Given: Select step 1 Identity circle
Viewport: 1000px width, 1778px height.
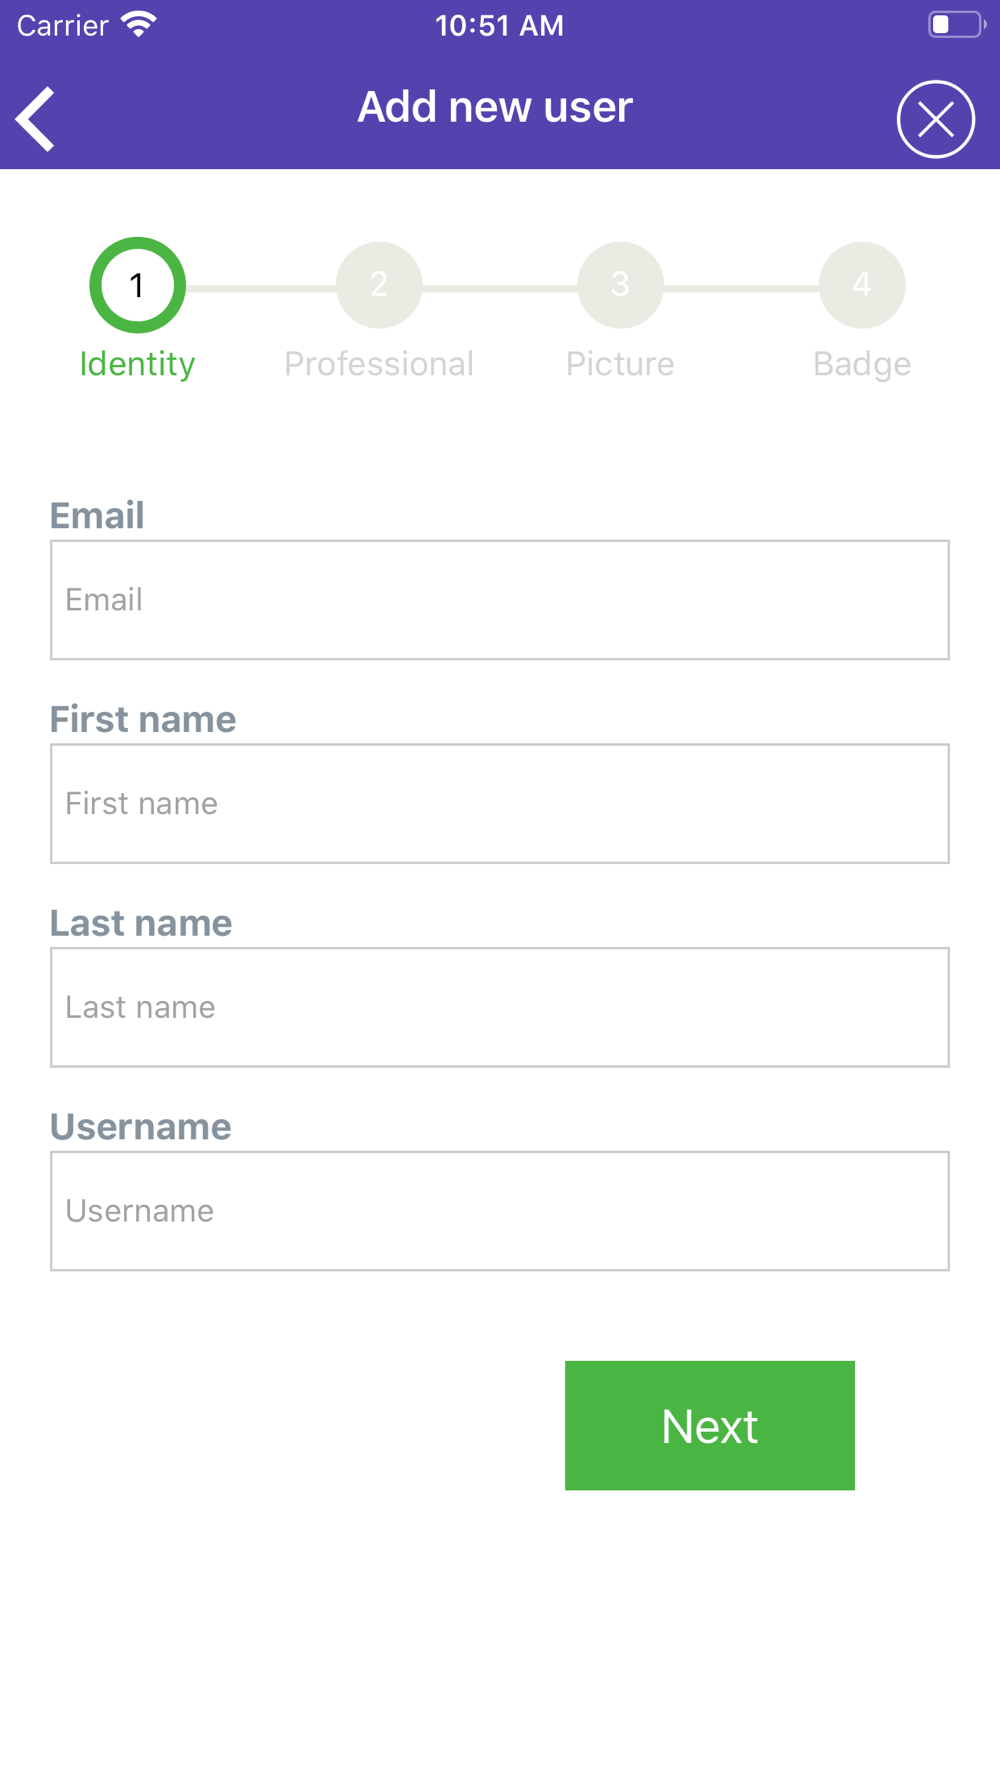Looking at the screenshot, I should pos(137,286).
